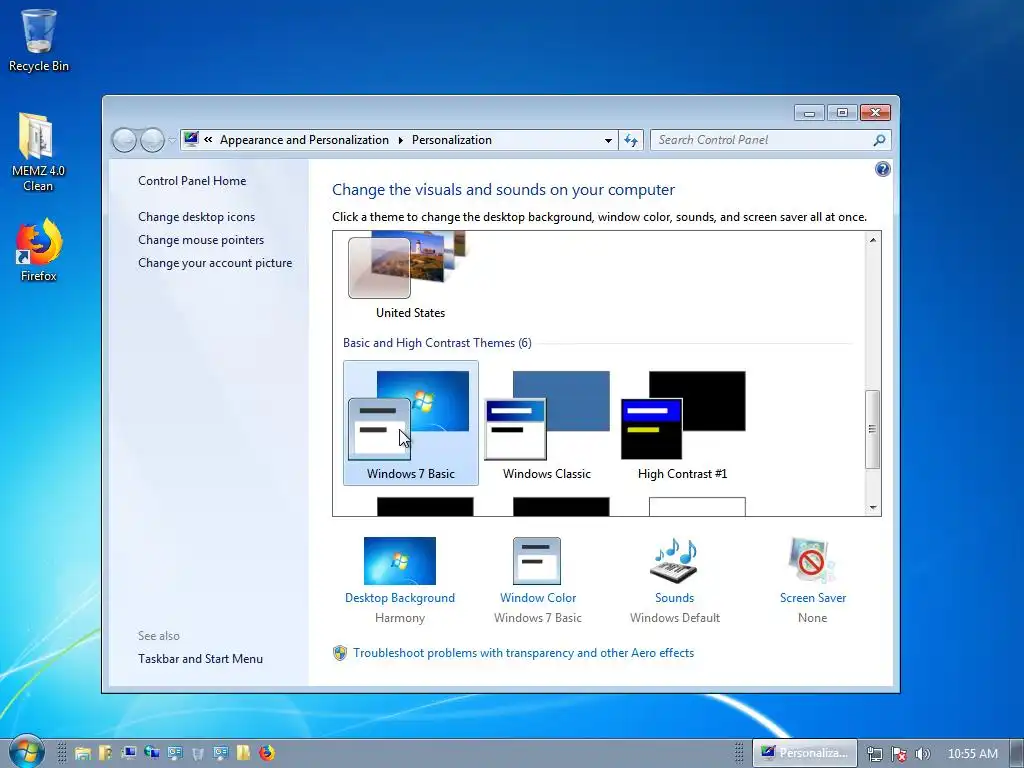
Task: Go to Control Panel Home
Action: [192, 181]
